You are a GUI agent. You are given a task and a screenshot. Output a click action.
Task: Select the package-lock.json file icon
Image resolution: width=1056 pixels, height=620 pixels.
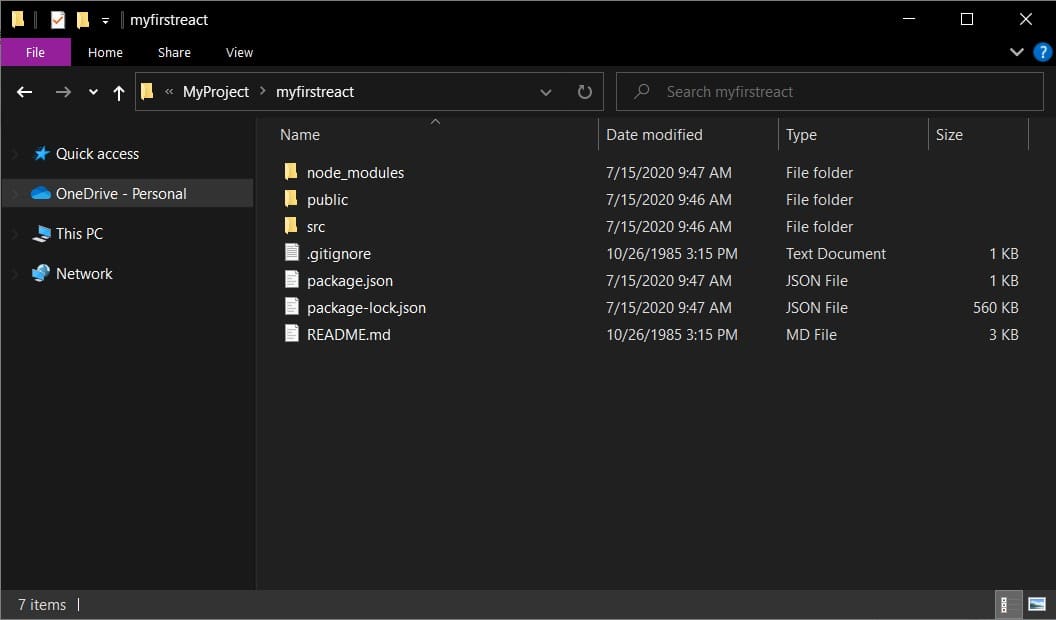click(x=292, y=307)
